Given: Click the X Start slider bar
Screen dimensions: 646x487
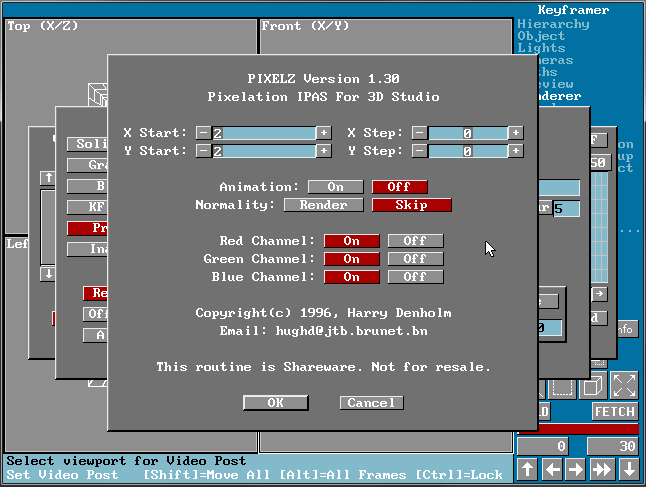Looking at the screenshot, I should [x=264, y=133].
